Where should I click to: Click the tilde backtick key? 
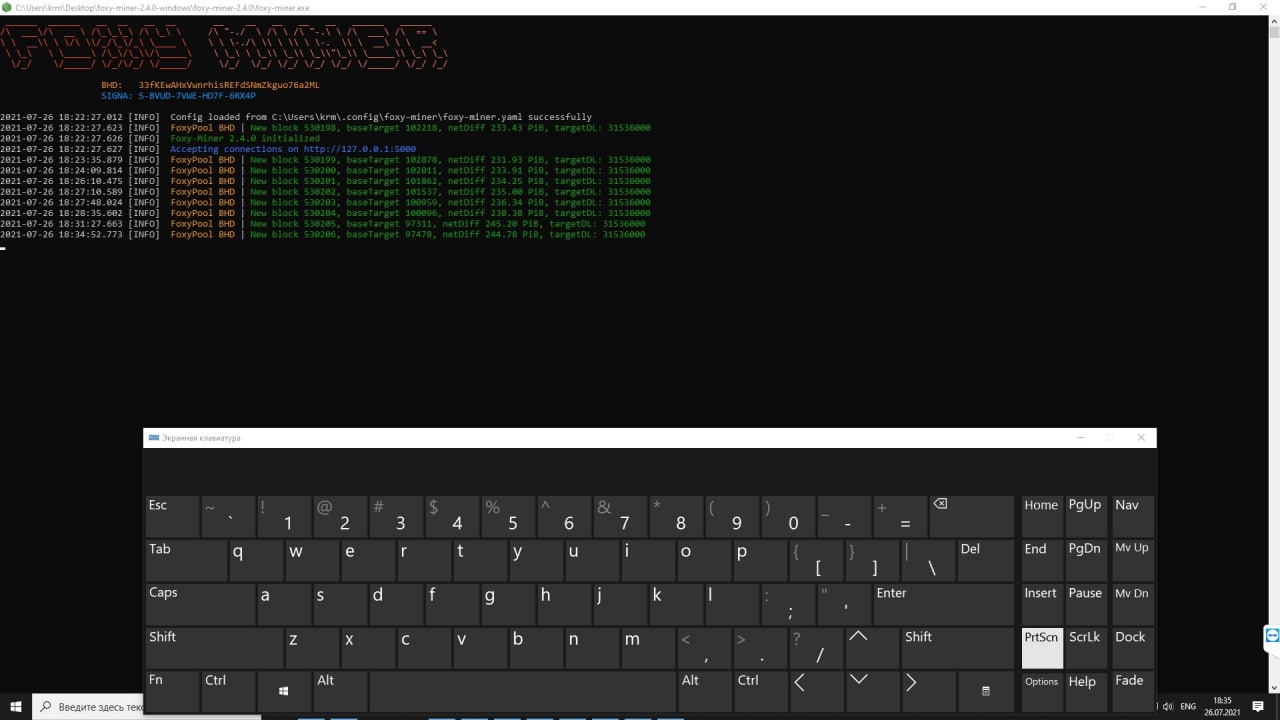point(228,516)
